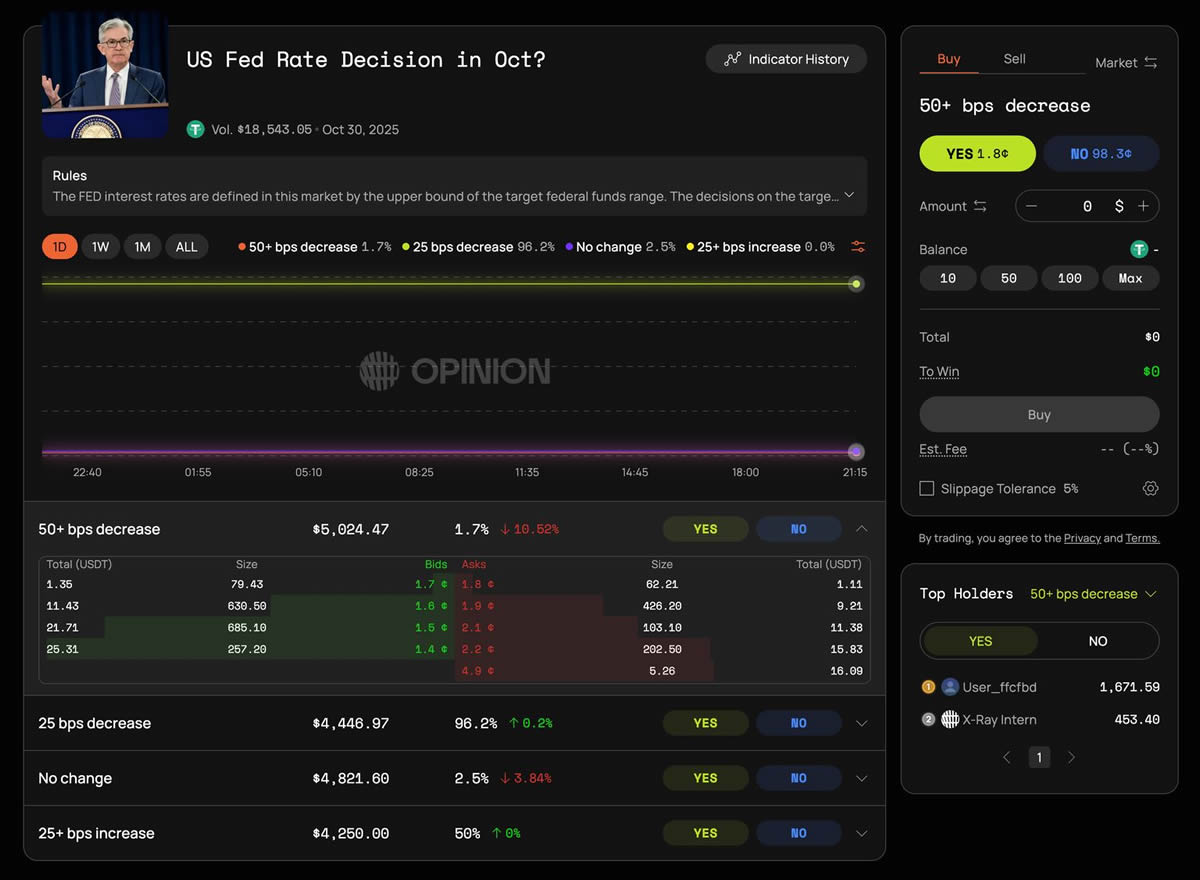Select NO 98.3¢ outcome option
This screenshot has width=1200, height=880.
click(x=1101, y=154)
